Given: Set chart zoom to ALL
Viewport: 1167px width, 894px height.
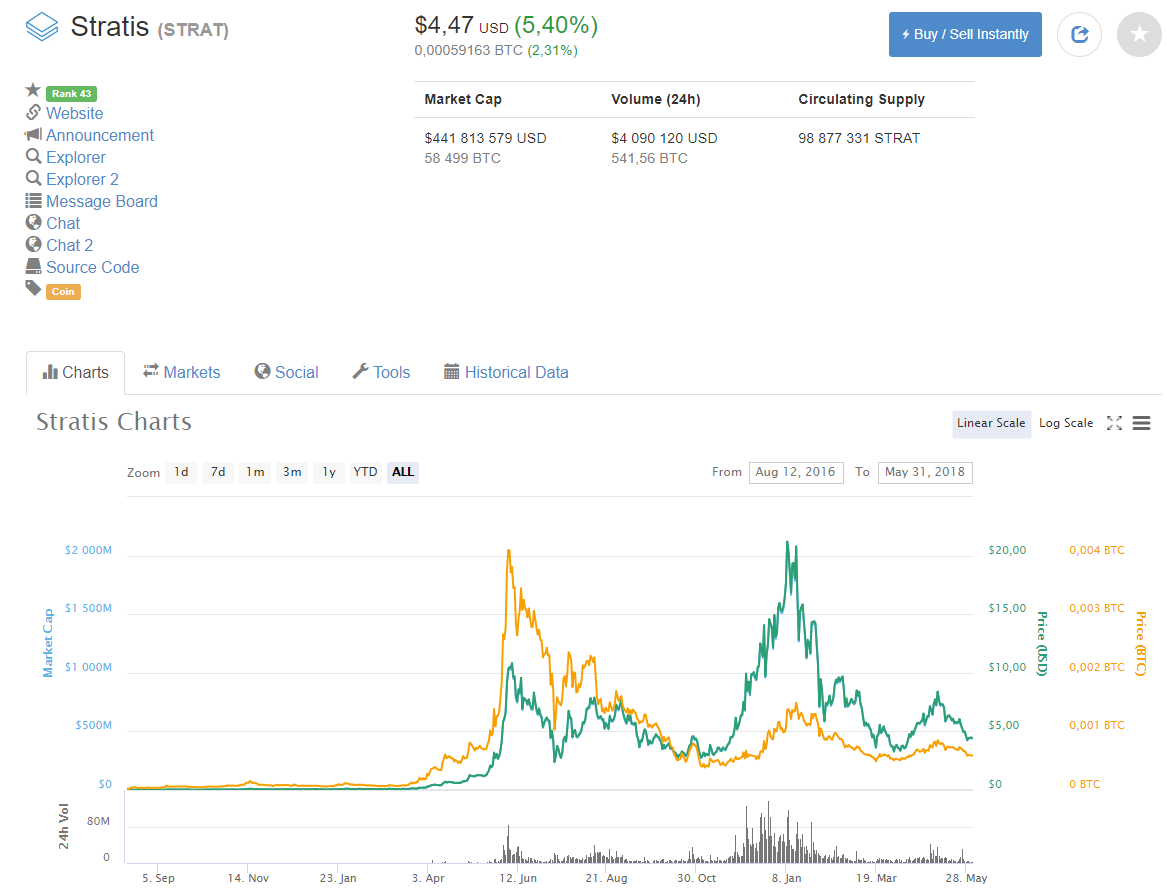Looking at the screenshot, I should [403, 472].
